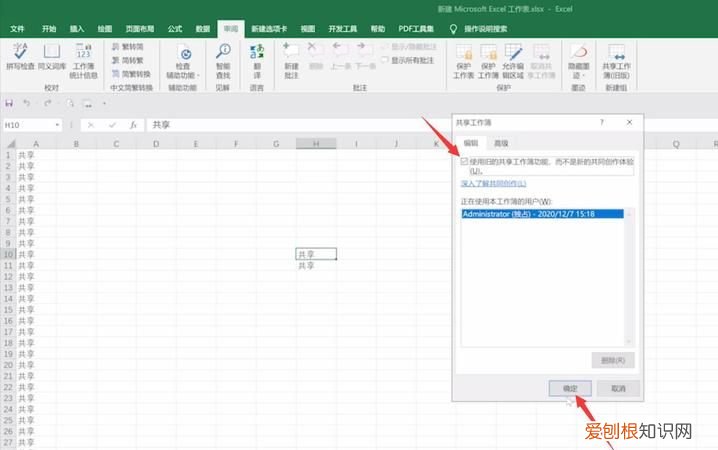Toggle 显示所有批注 show all comments

(407, 60)
